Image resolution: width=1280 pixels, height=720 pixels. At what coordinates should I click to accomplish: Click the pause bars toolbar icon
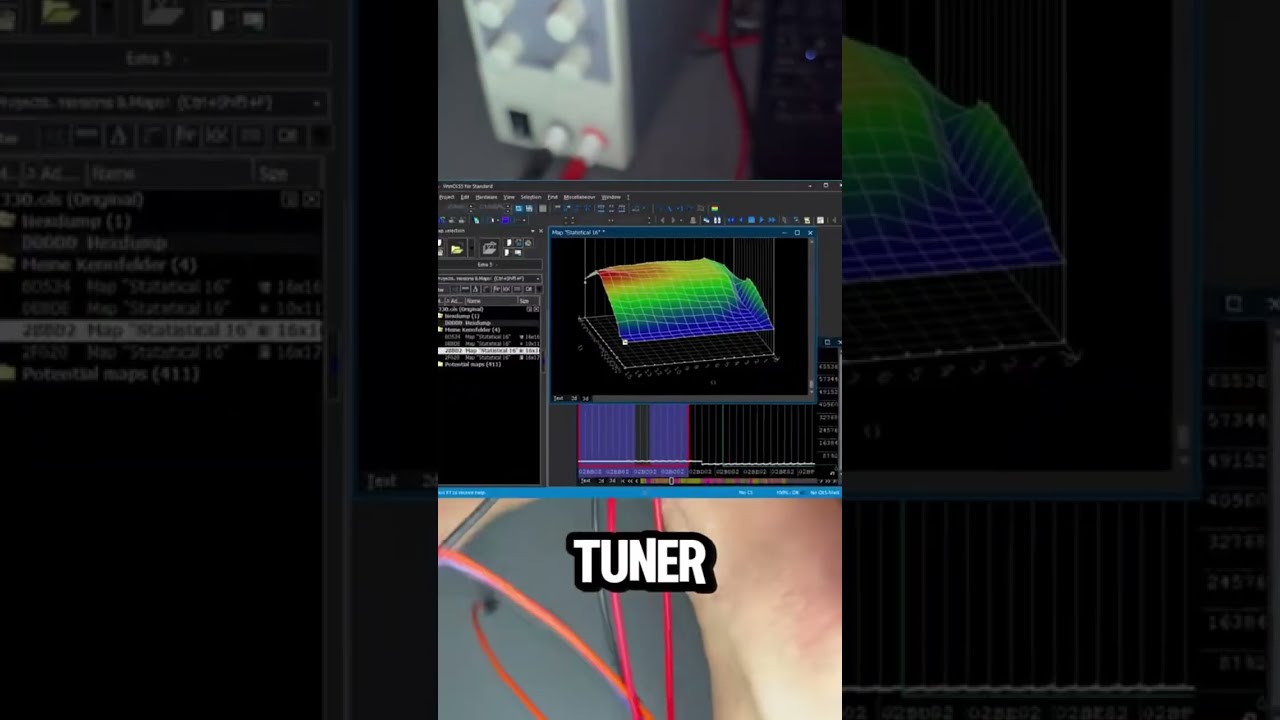point(717,220)
